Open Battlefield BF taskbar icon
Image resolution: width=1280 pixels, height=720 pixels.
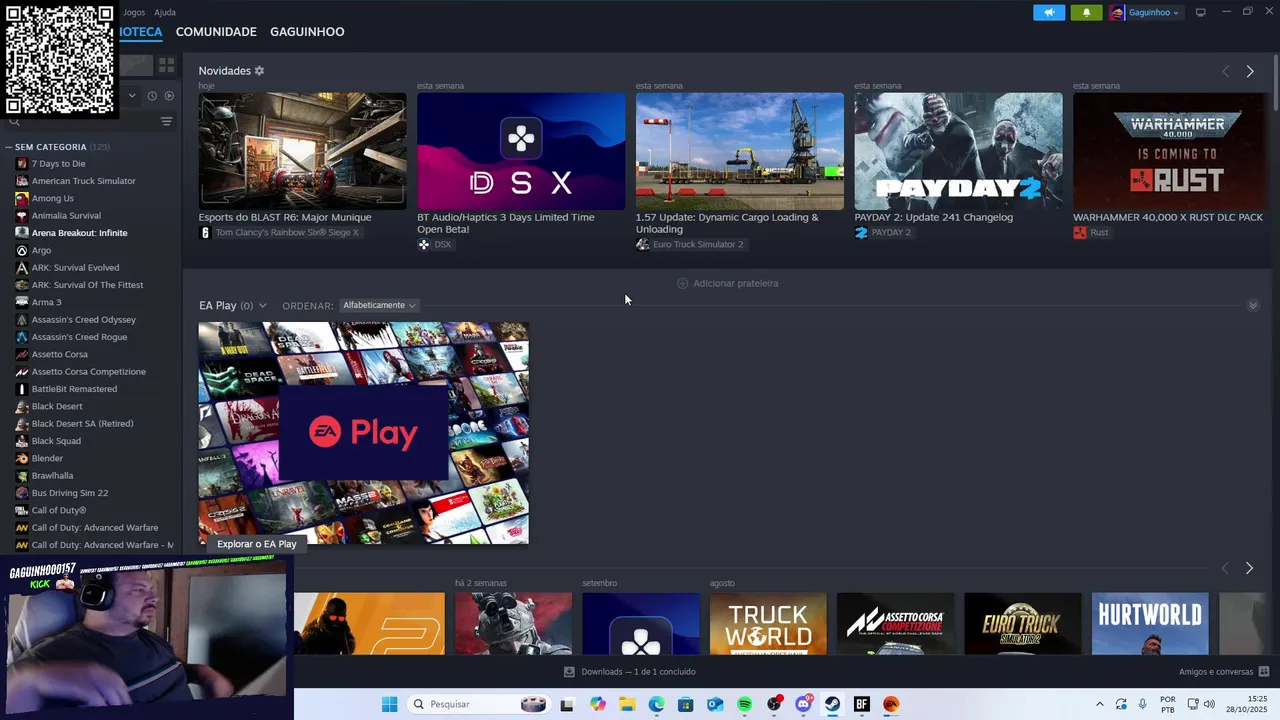(x=862, y=704)
